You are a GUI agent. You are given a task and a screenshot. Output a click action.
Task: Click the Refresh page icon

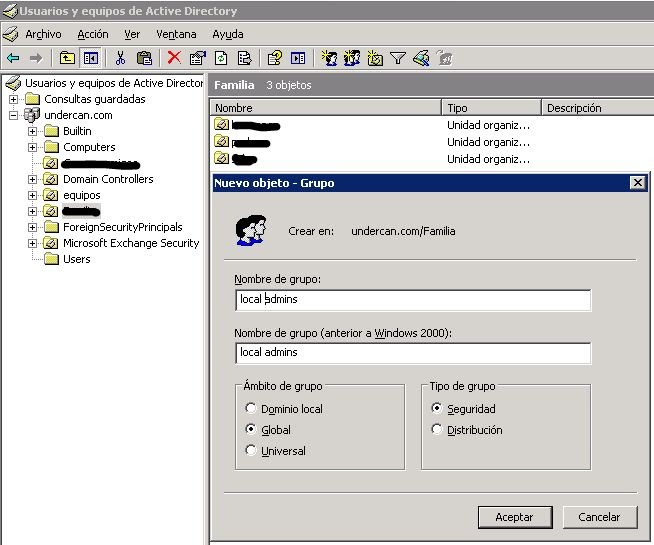(221, 58)
